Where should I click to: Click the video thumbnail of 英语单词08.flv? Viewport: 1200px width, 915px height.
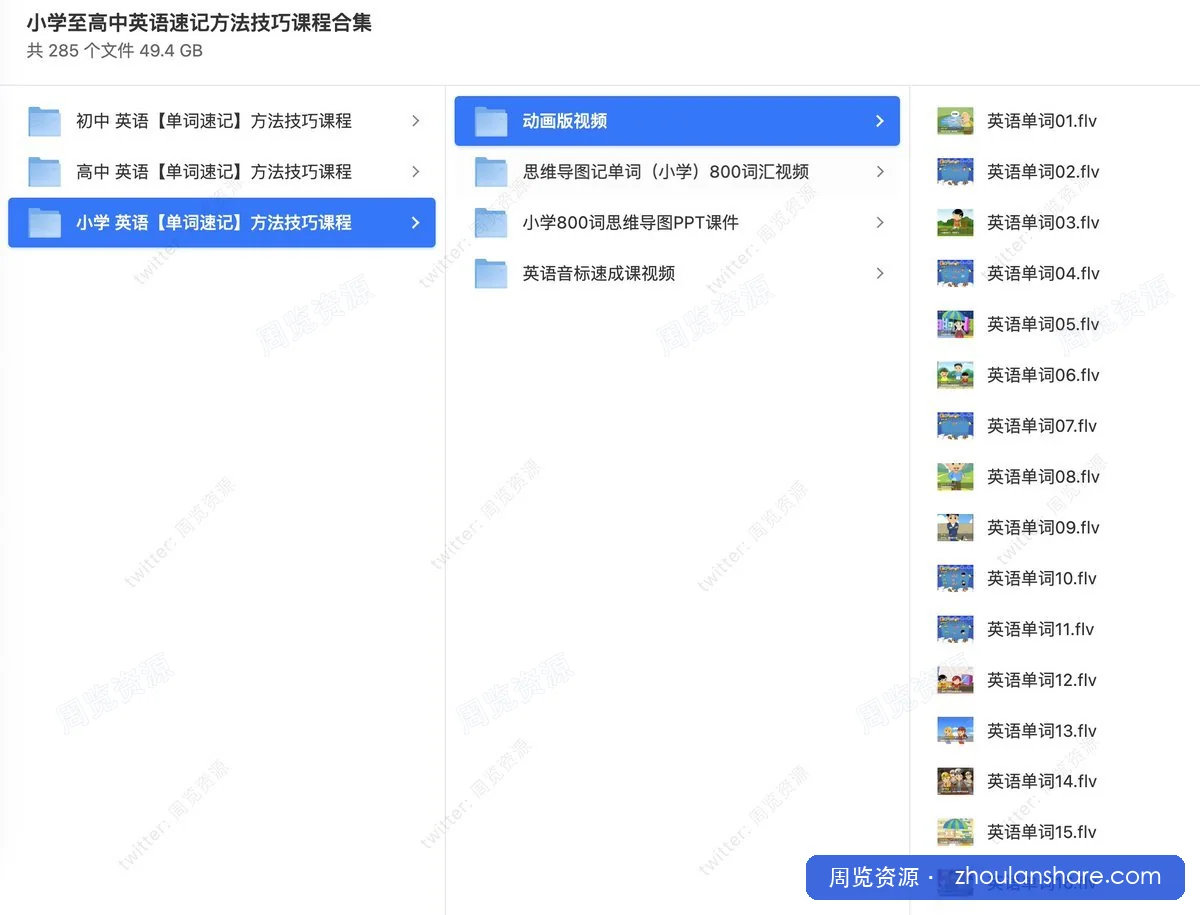pos(955,477)
